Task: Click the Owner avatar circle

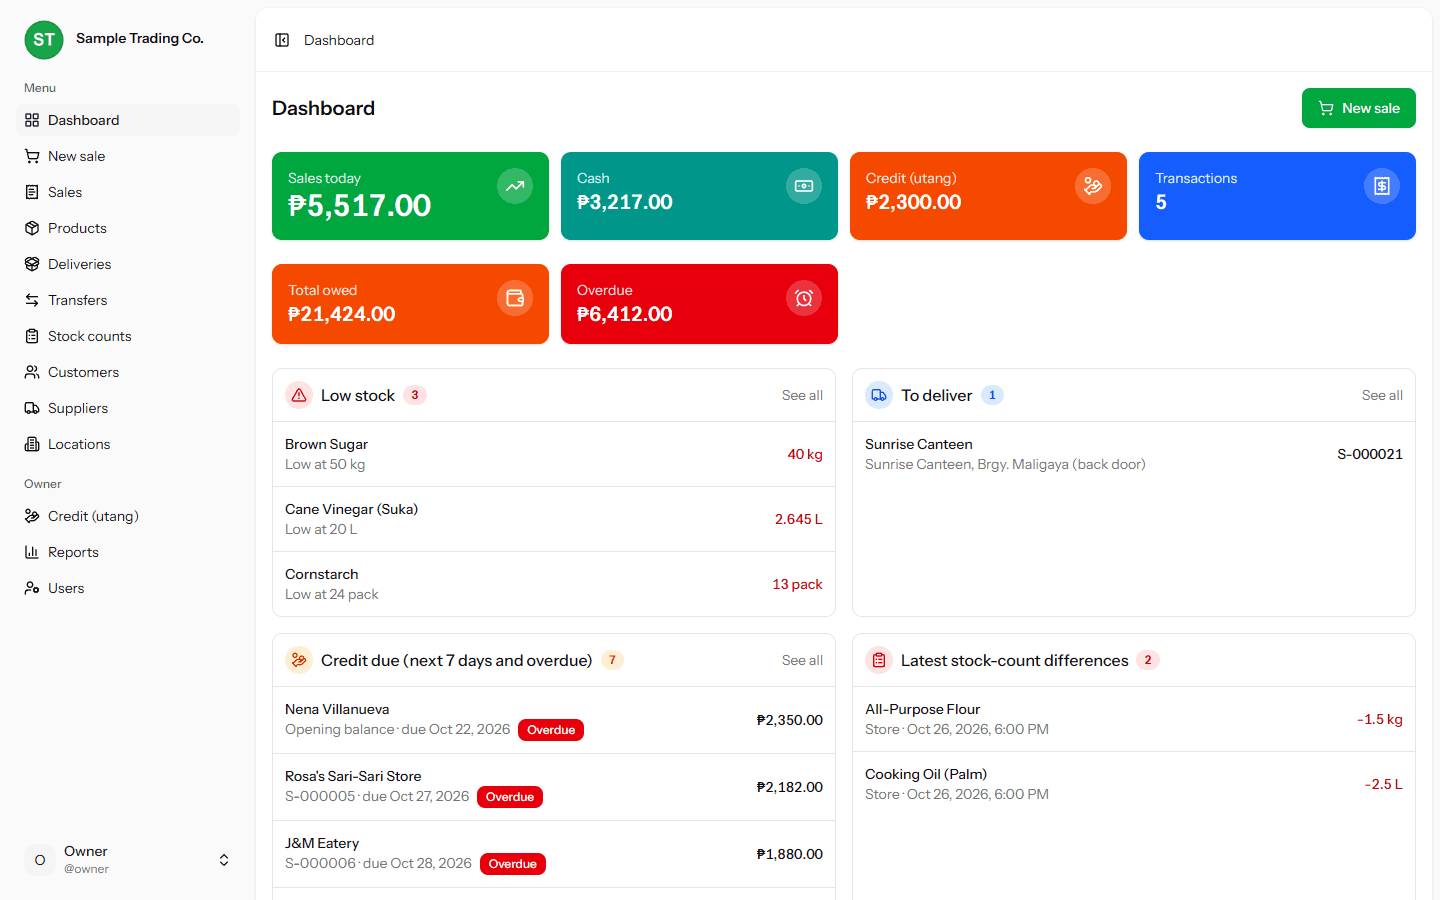Action: click(40, 860)
